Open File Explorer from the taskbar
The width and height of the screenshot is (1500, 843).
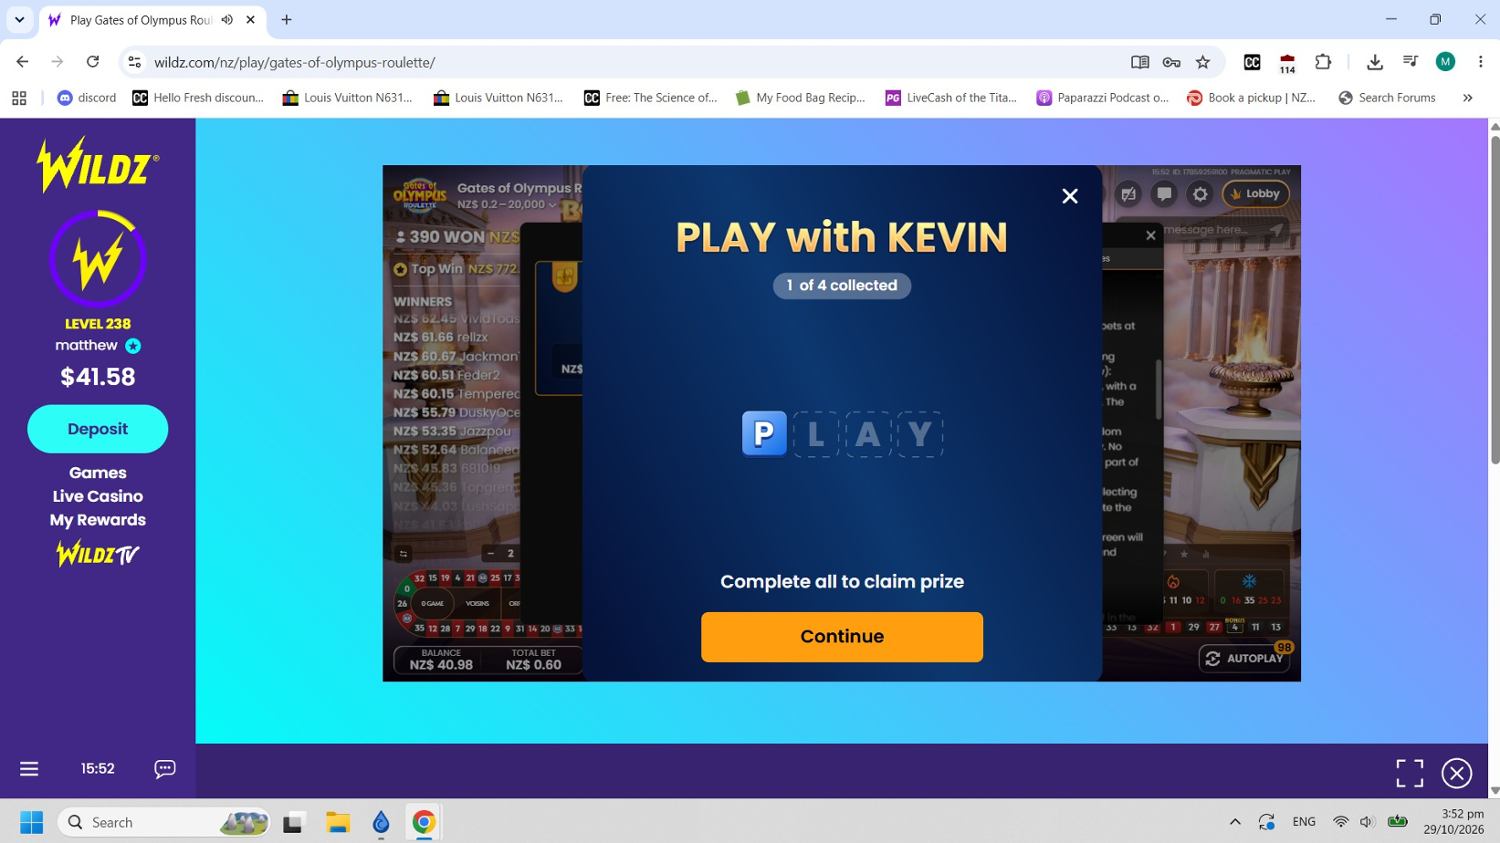(x=338, y=822)
